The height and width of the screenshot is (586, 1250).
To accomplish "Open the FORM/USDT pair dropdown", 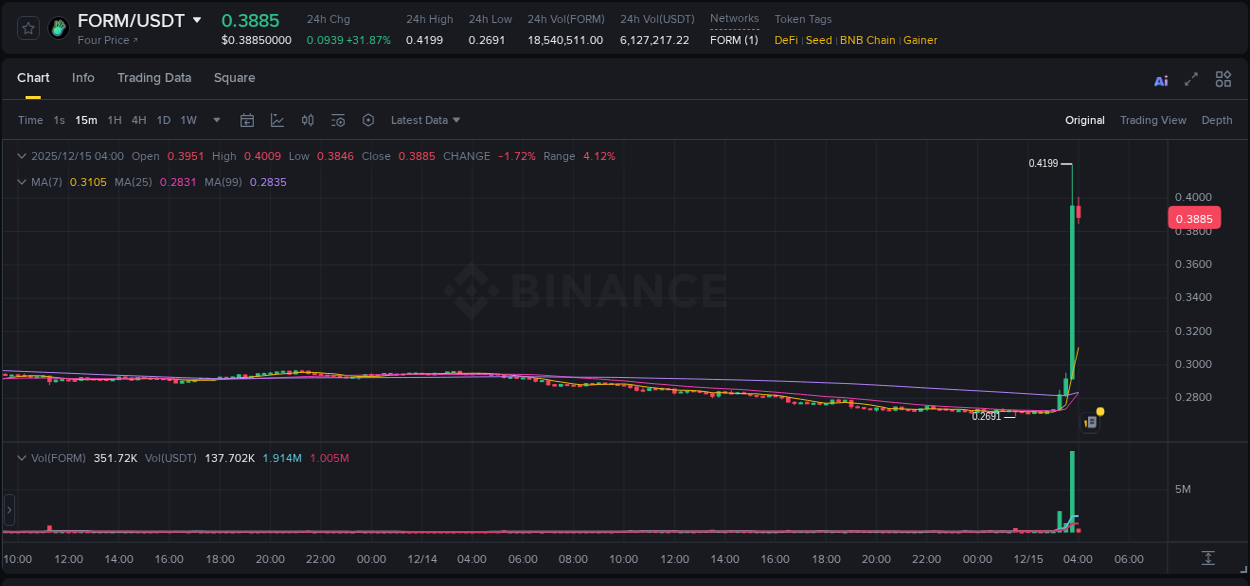I will click(196, 19).
